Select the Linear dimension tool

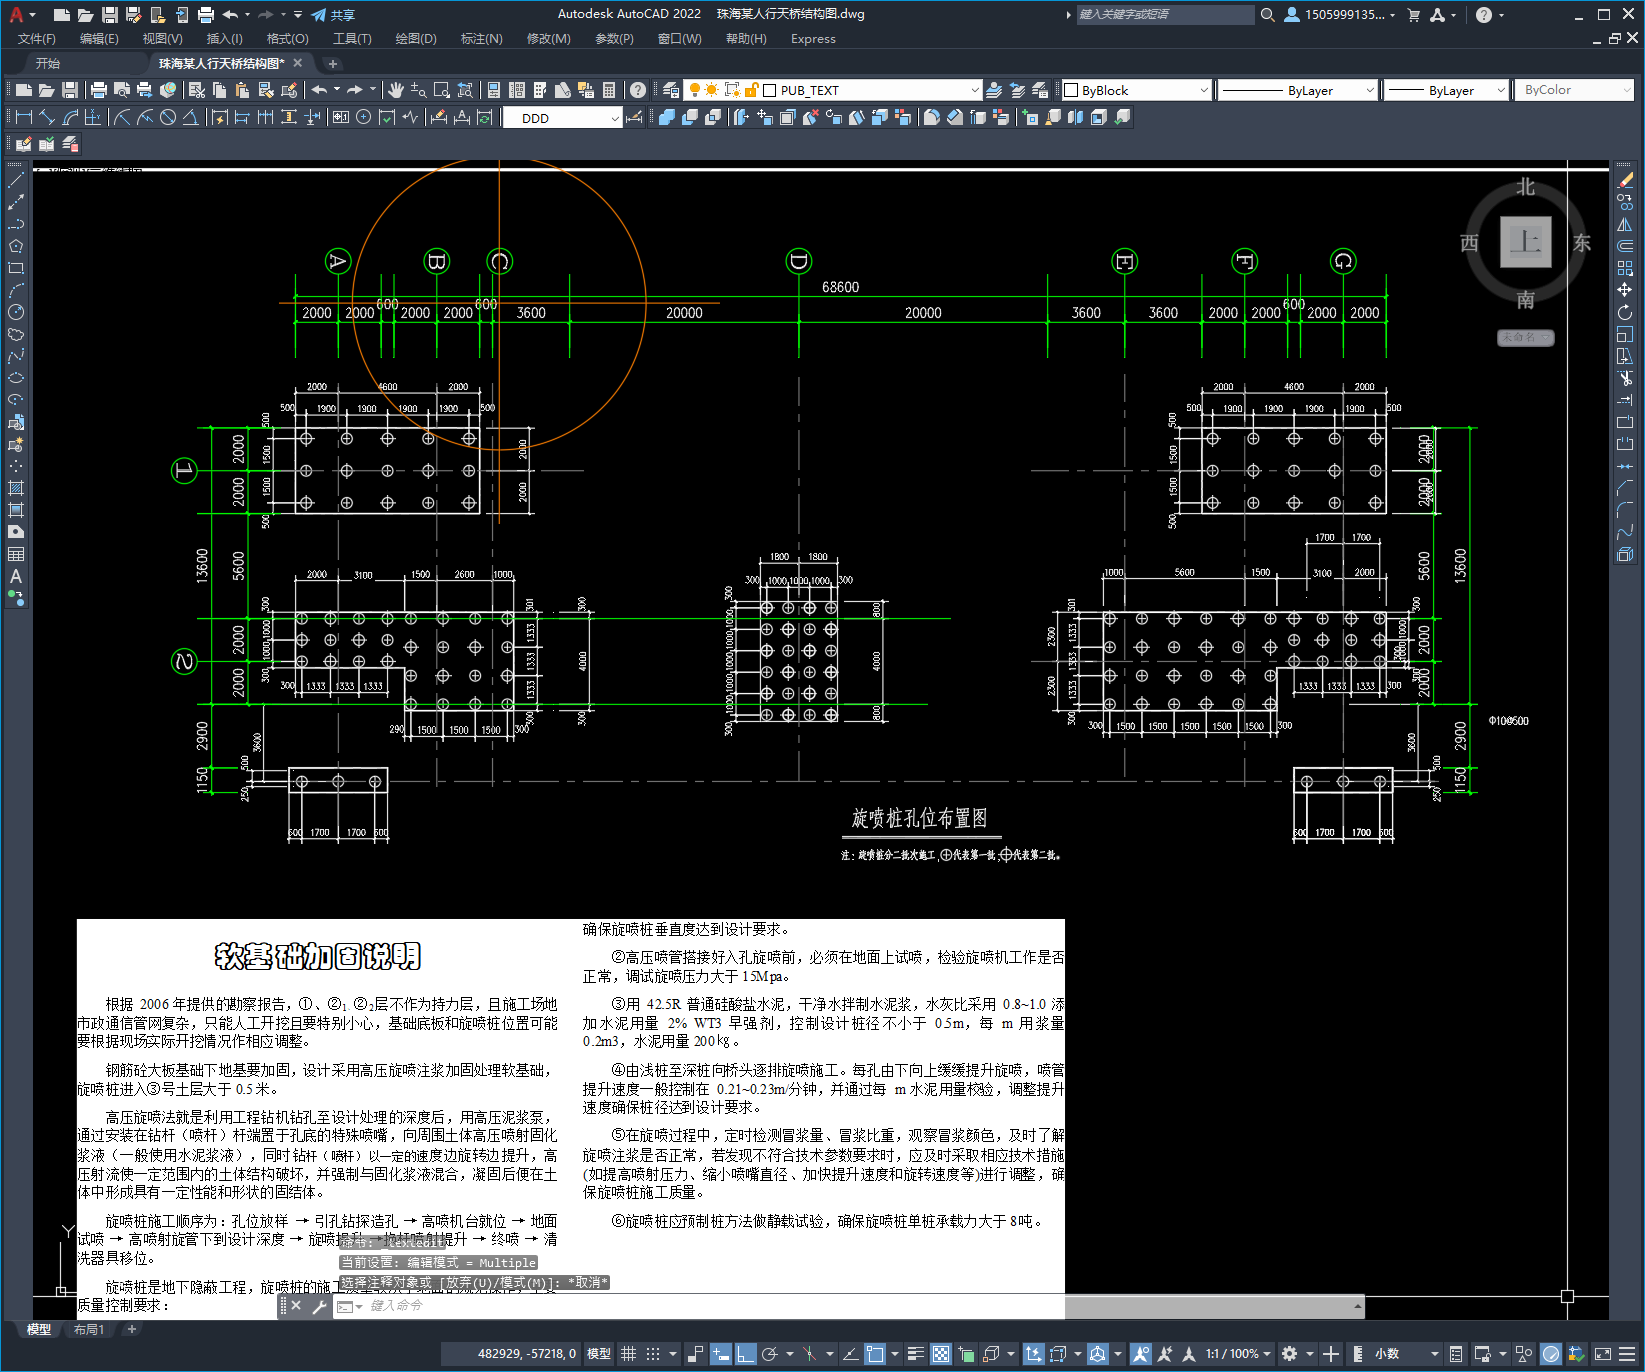(x=24, y=117)
